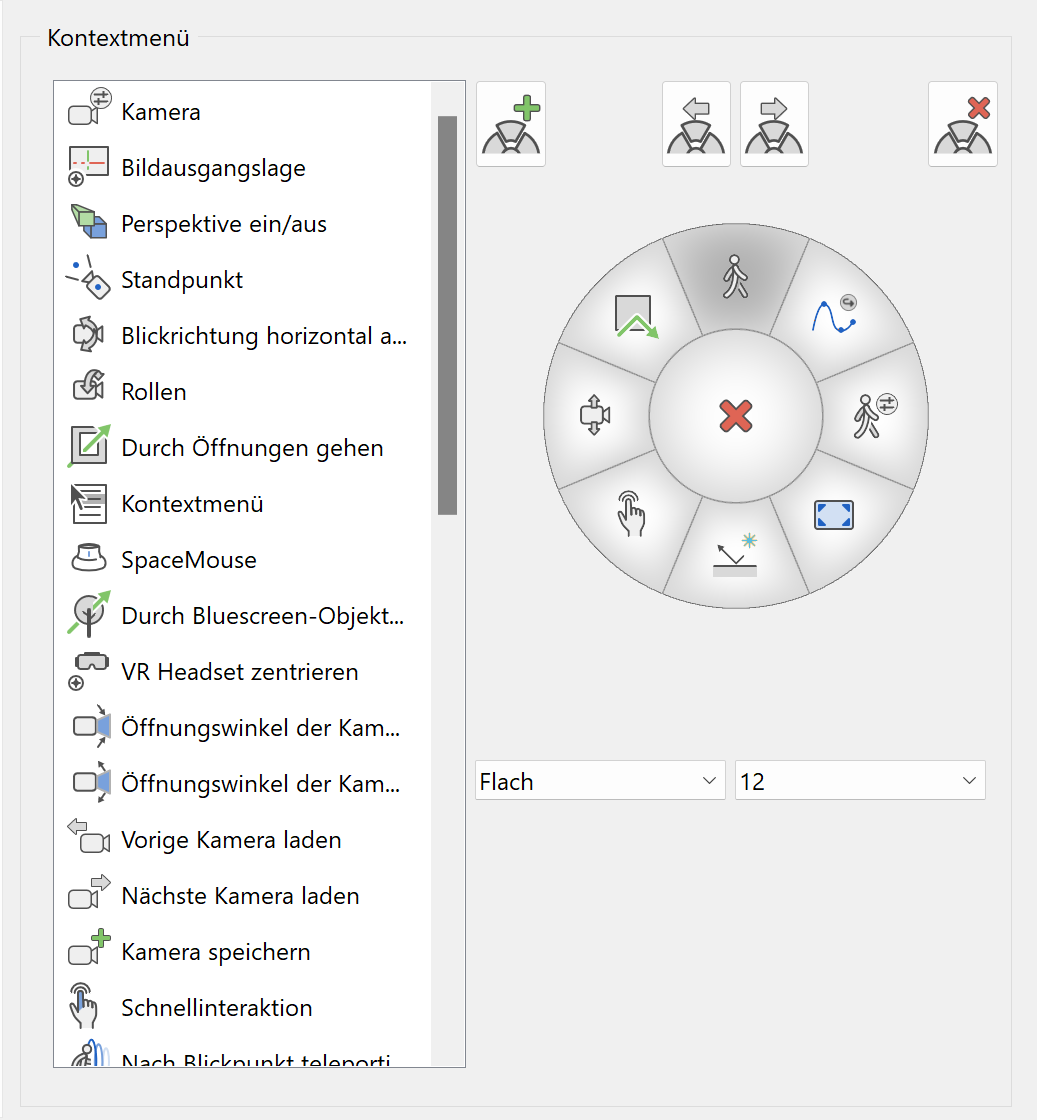Select Durch Bluescreen-Objekt... entry
1037x1120 pixels.
(x=242, y=616)
